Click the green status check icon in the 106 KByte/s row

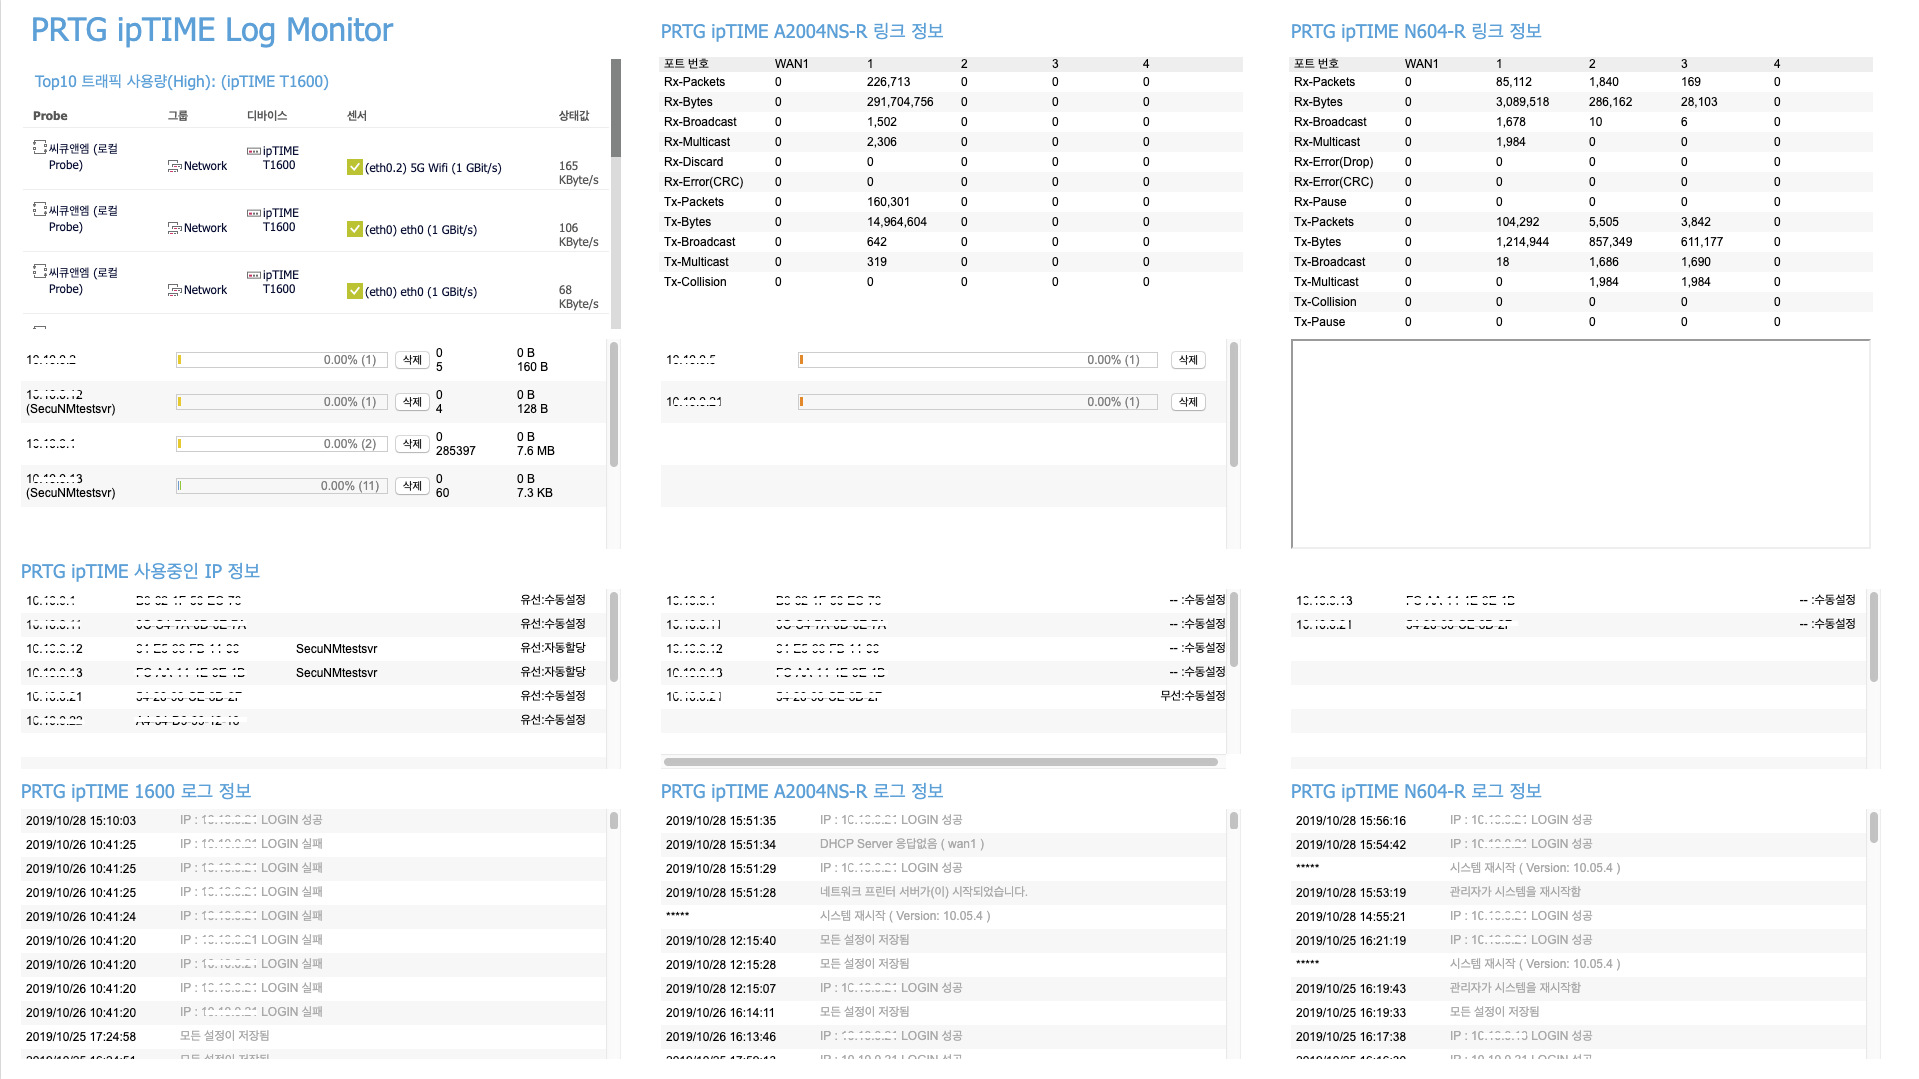point(355,230)
